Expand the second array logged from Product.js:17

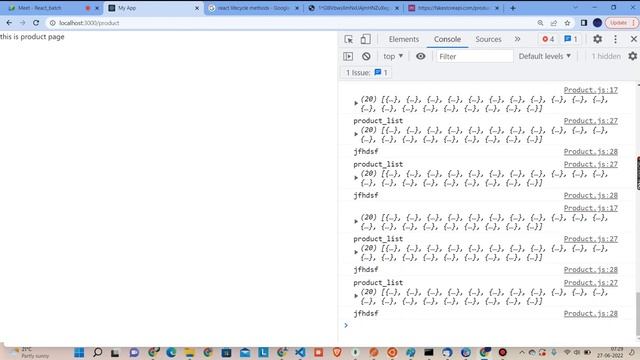[356, 222]
